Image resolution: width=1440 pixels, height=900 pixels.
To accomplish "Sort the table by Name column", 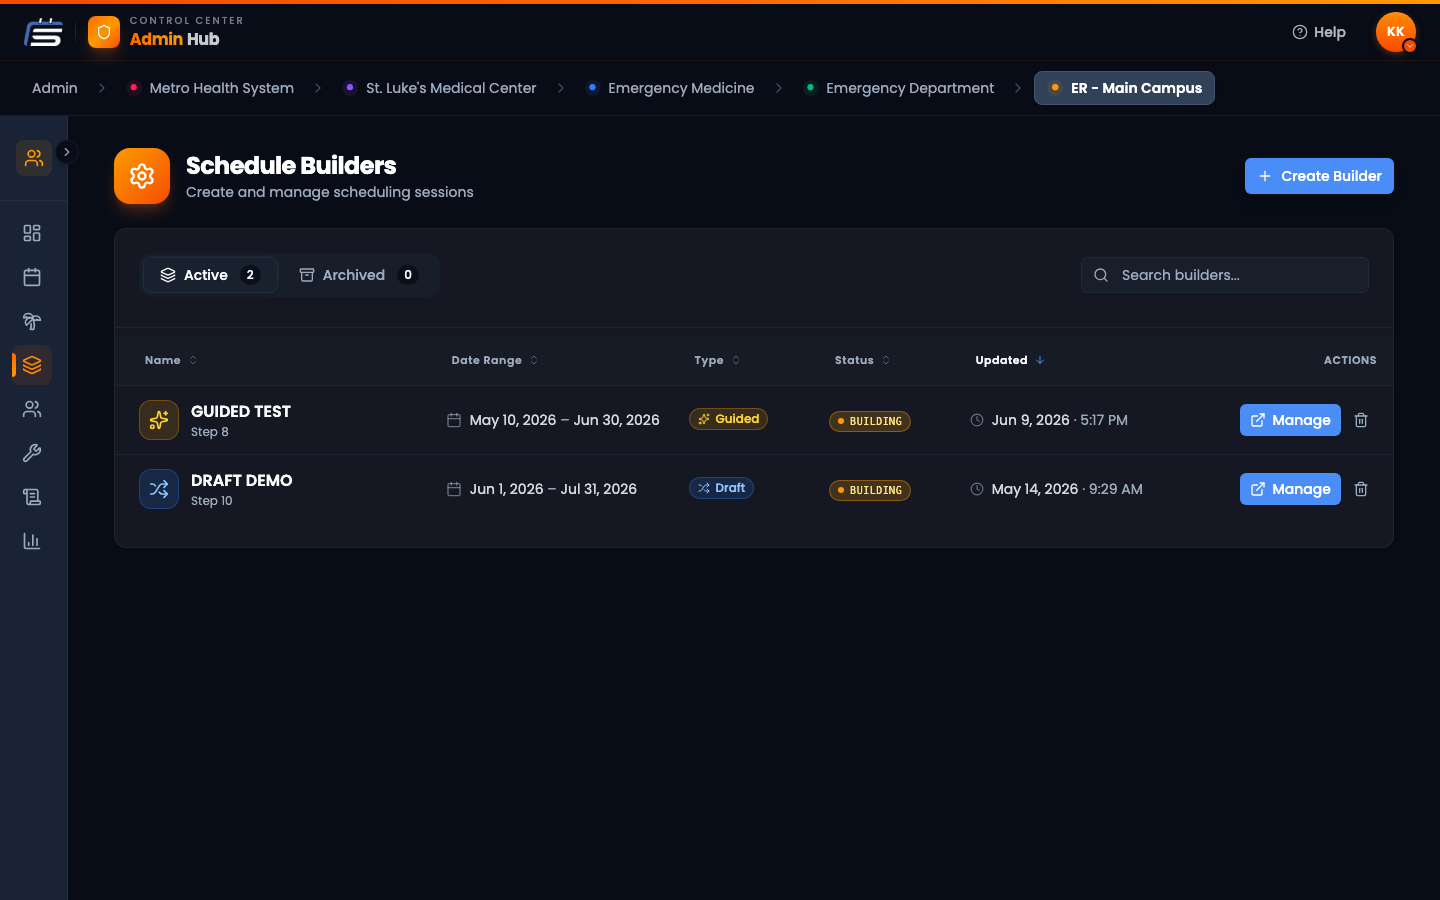I will point(171,360).
